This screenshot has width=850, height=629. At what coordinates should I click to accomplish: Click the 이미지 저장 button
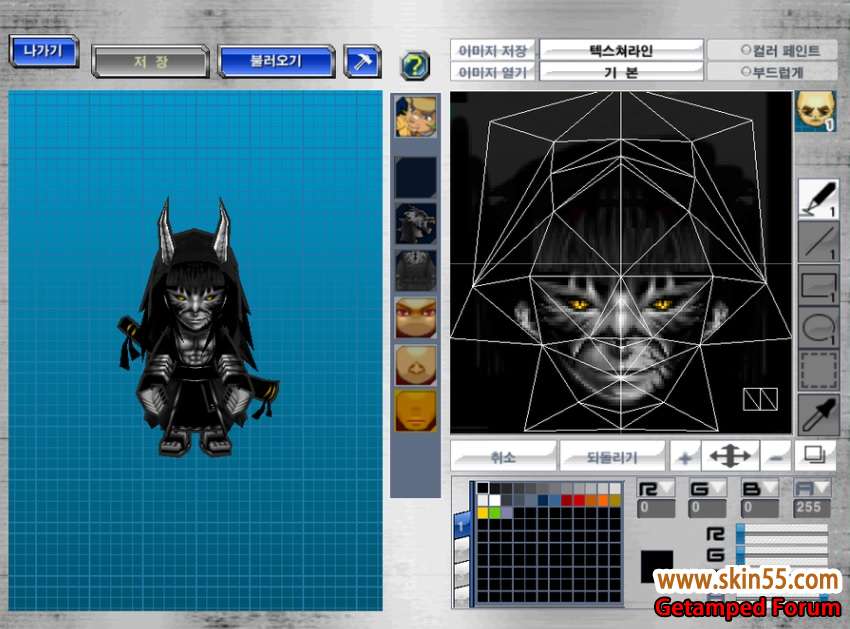(x=493, y=50)
